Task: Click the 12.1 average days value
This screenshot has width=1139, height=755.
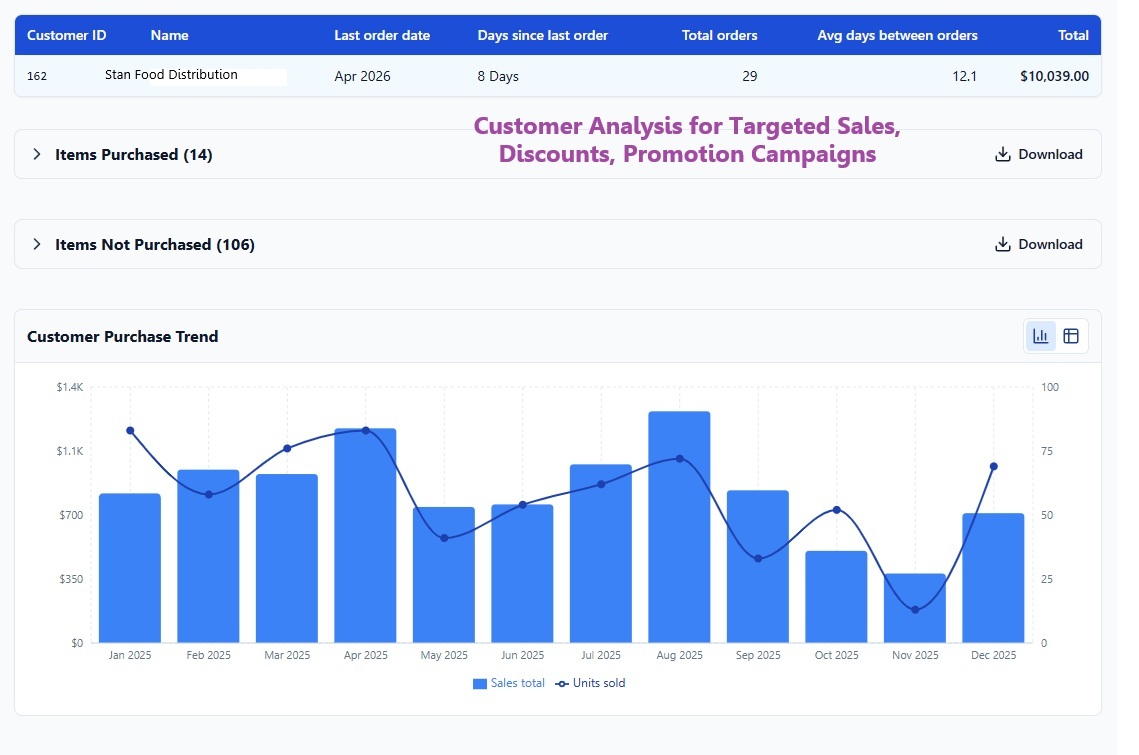Action: pyautogui.click(x=965, y=76)
